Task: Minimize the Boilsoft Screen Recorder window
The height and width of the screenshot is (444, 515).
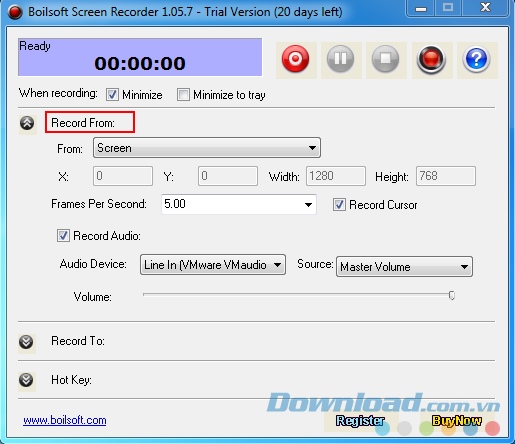Action: click(421, 8)
